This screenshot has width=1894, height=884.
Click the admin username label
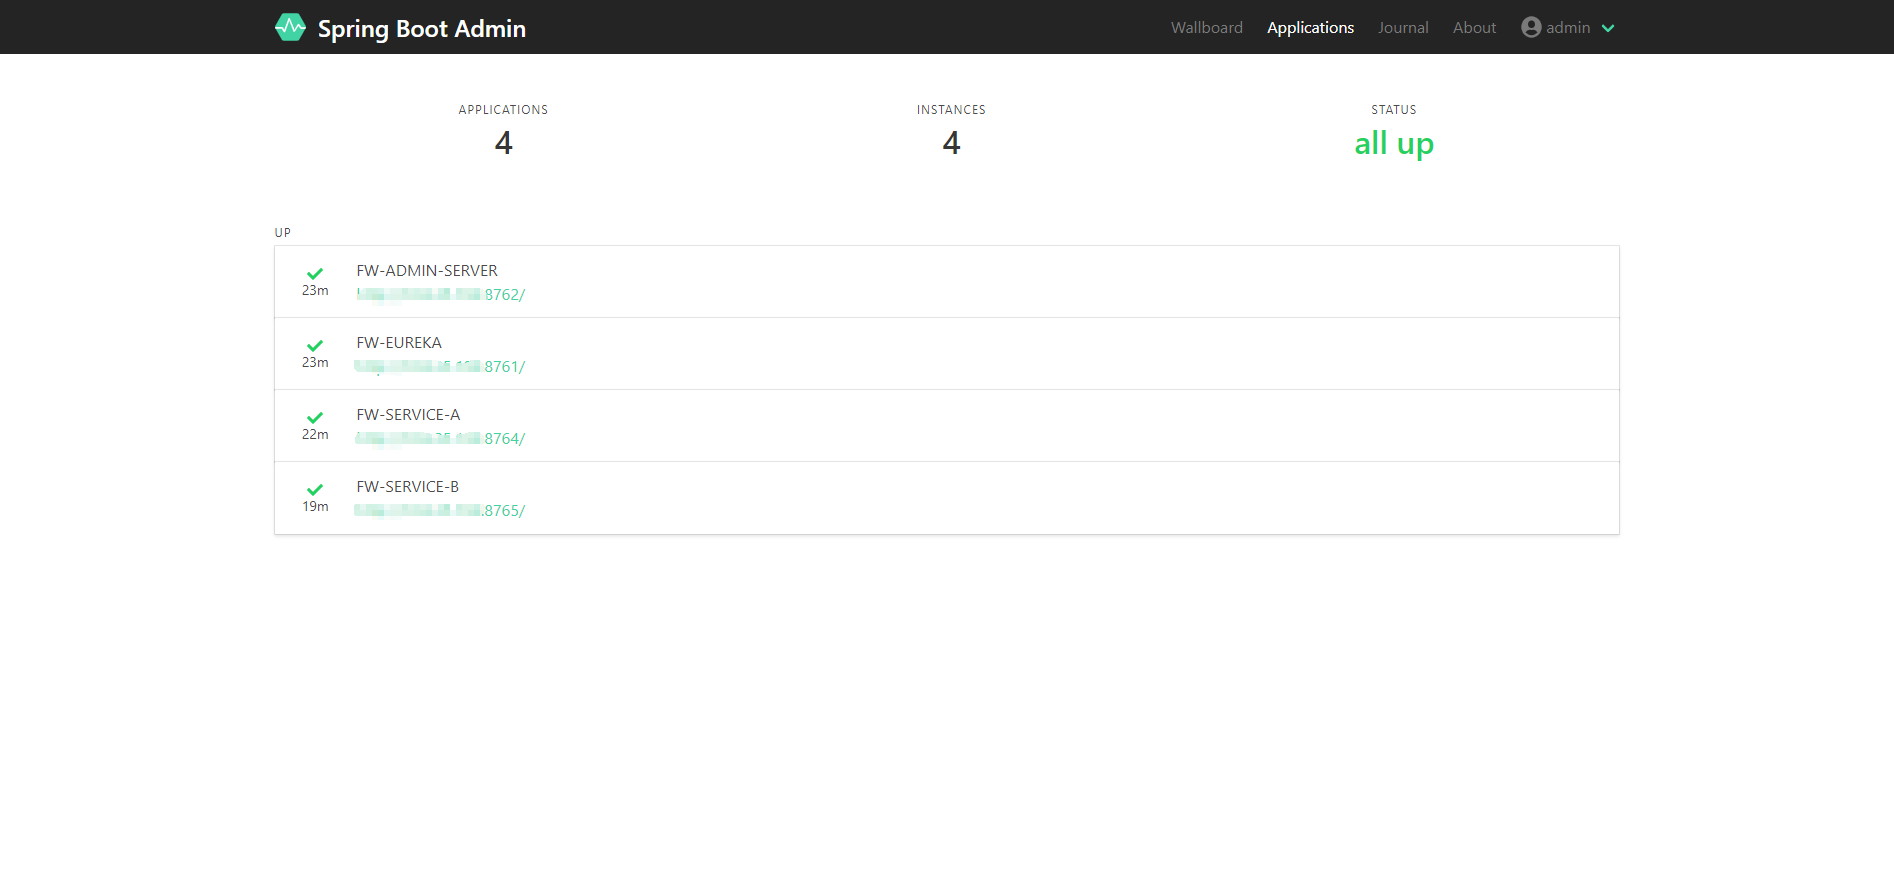[x=1568, y=28]
